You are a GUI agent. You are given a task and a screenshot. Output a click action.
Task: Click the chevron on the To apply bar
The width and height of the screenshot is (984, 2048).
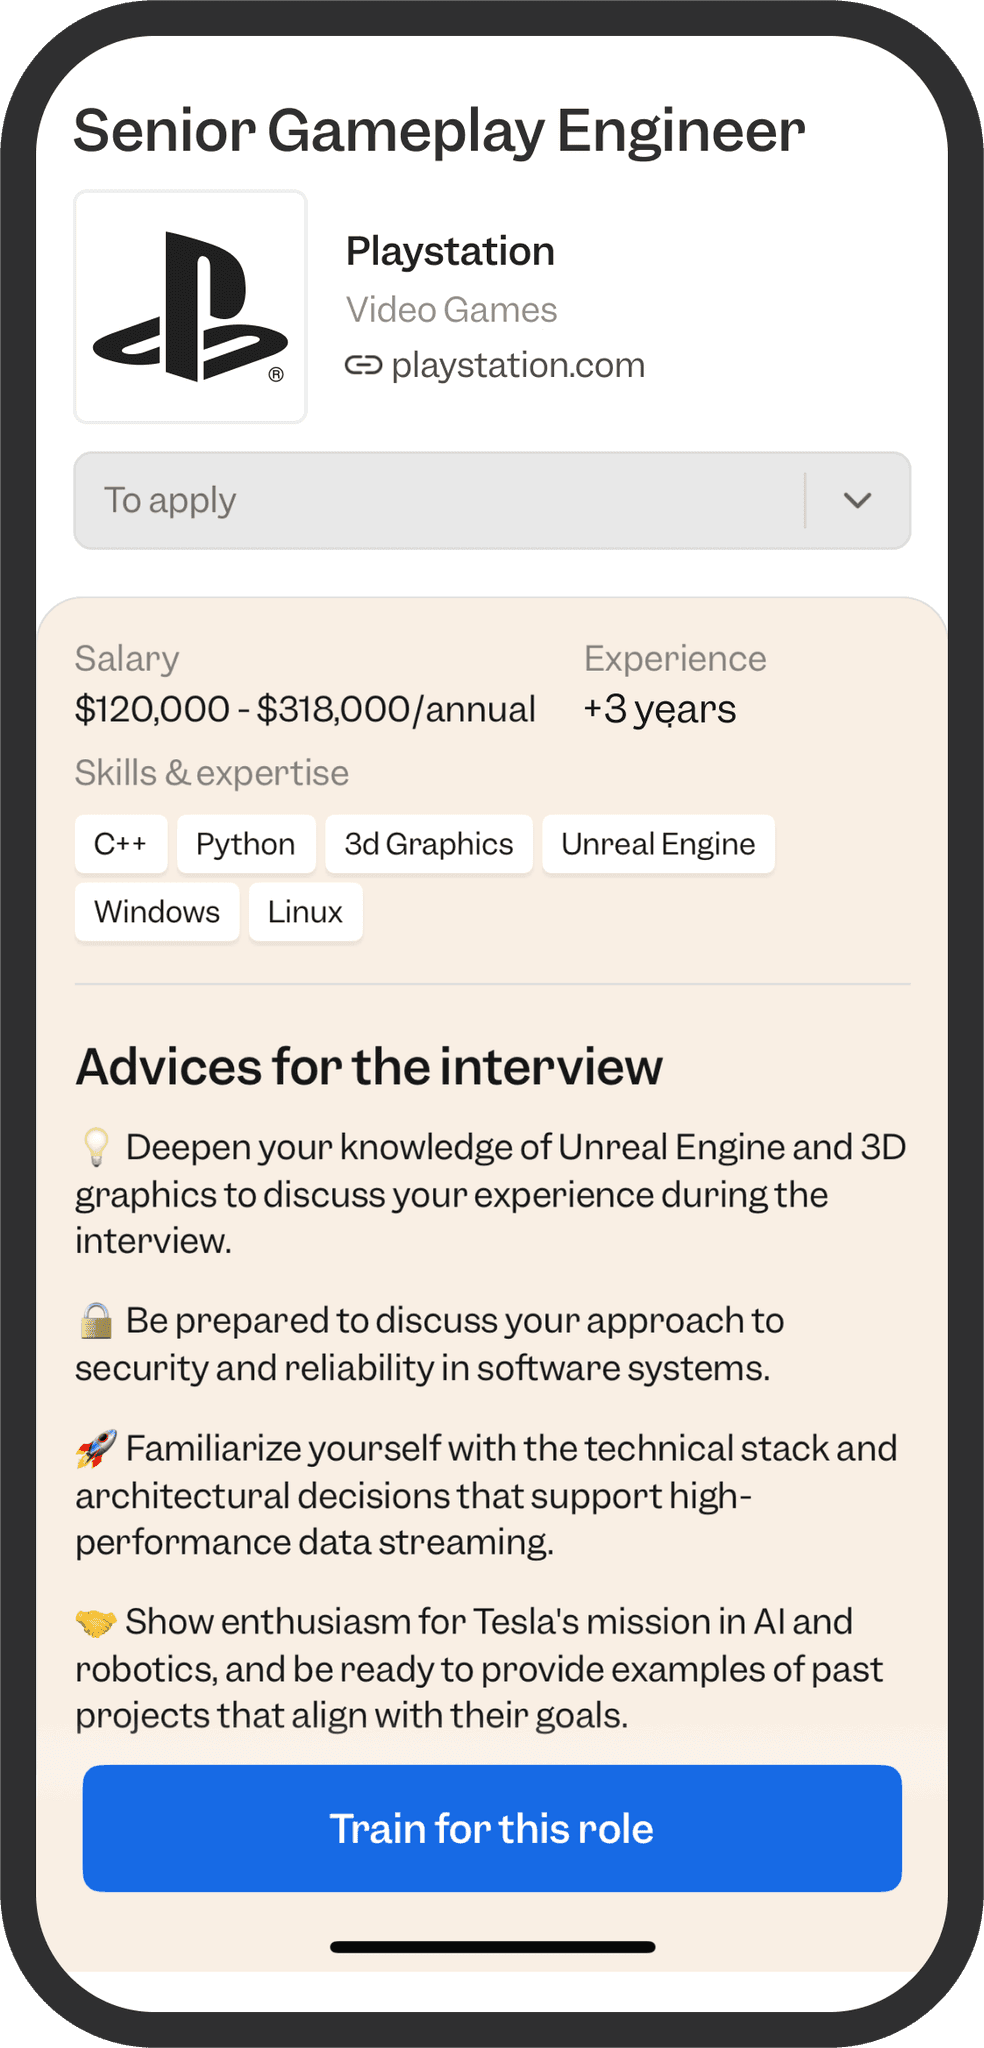tap(856, 501)
